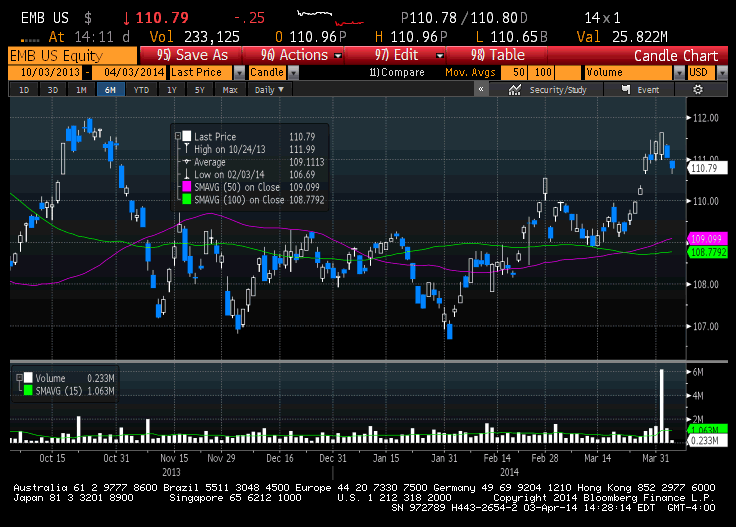Click the Average 109.1113 legend row

253,162
